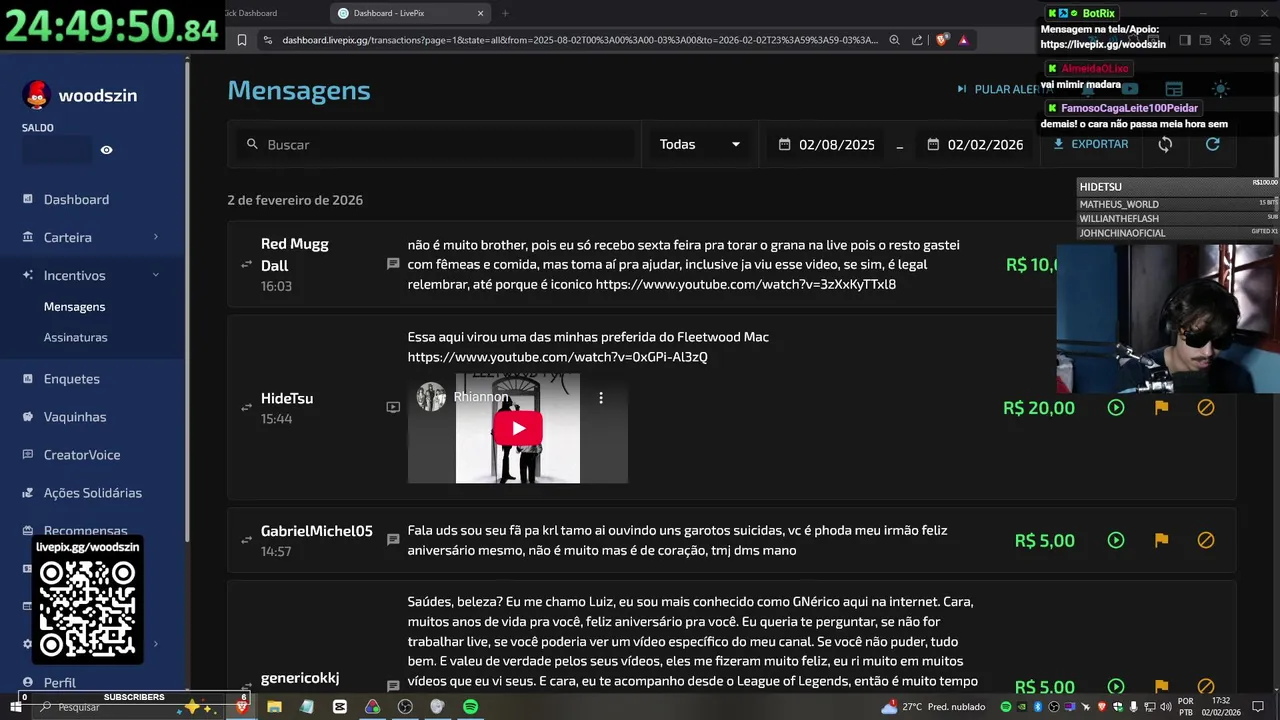The image size is (1280, 720).
Task: Open the browser hamburger menu
Action: 1266,40
